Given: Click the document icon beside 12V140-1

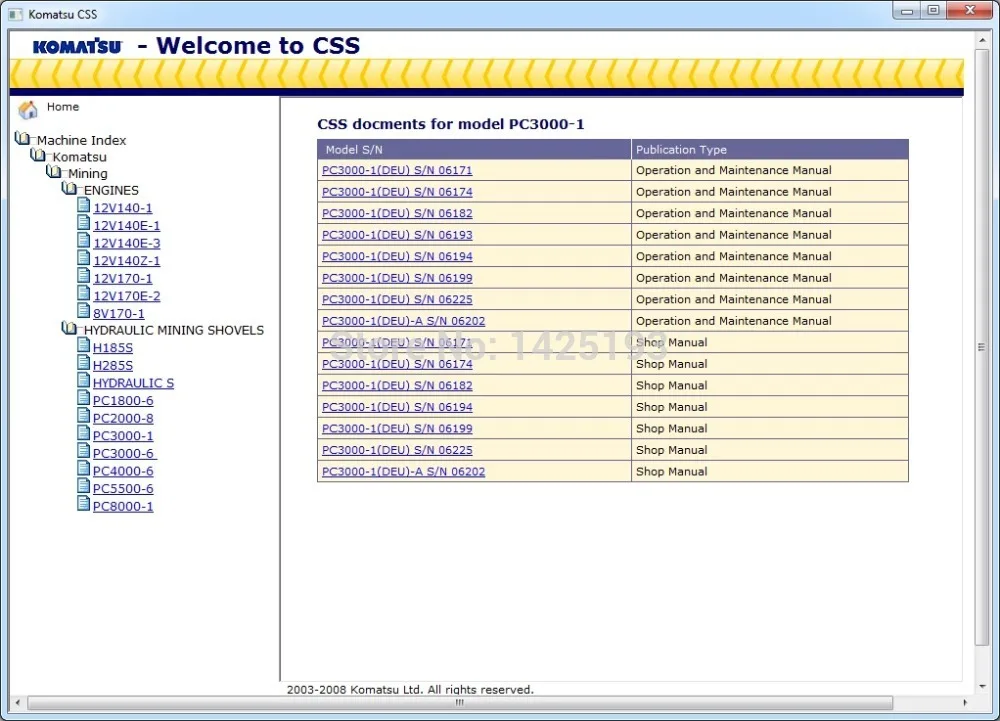Looking at the screenshot, I should pos(84,207).
